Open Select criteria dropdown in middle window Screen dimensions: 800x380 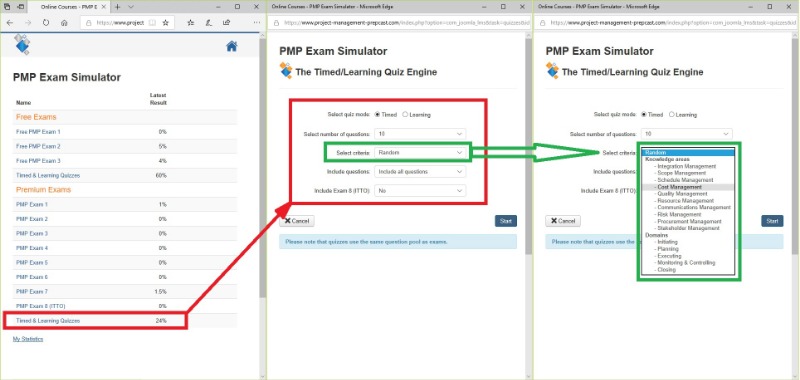click(x=420, y=153)
